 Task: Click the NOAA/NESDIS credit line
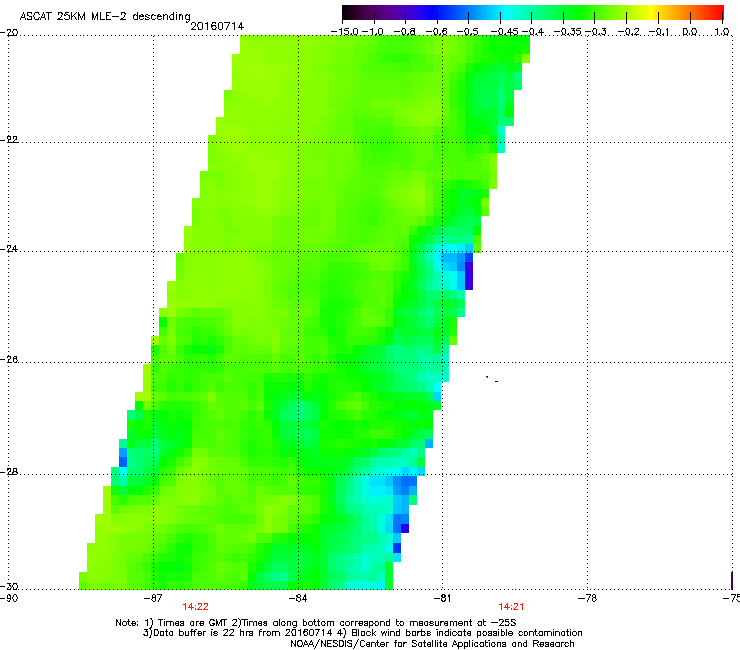tap(432, 644)
